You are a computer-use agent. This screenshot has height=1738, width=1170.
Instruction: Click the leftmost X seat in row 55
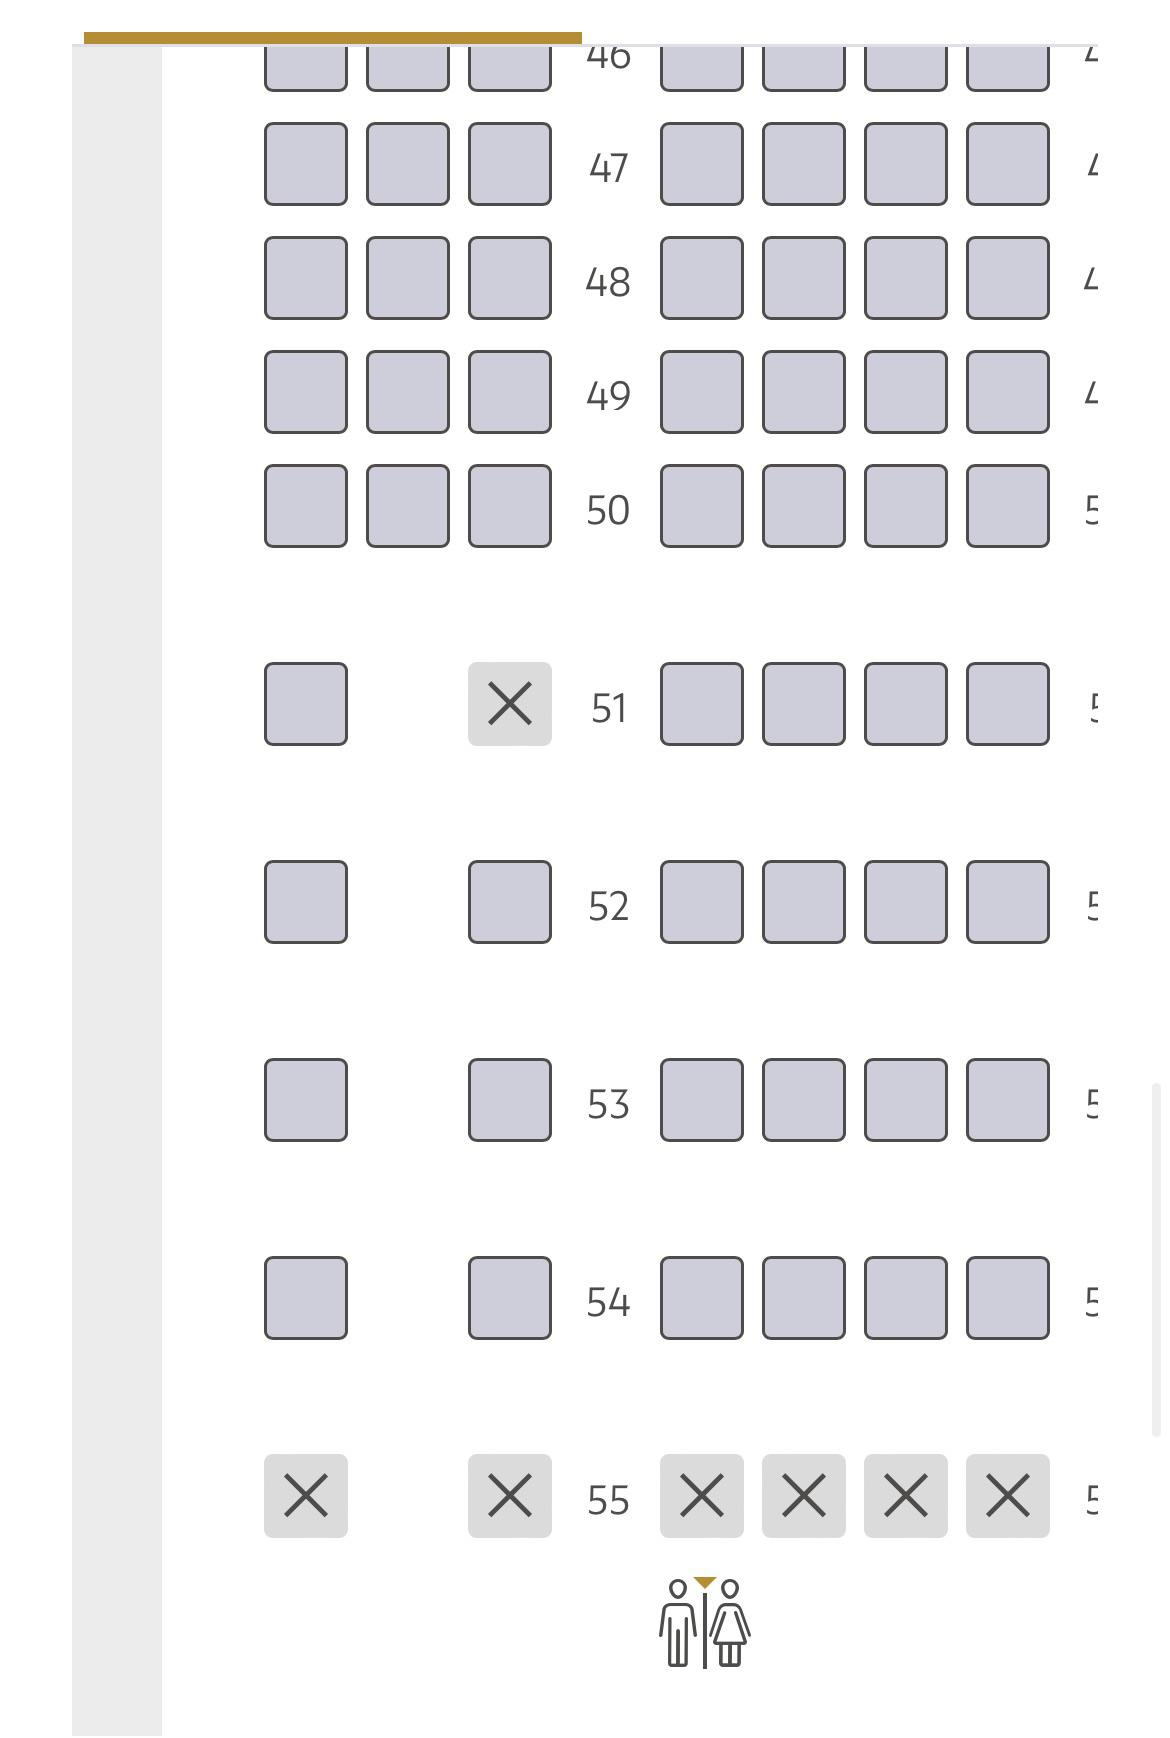(x=305, y=1496)
